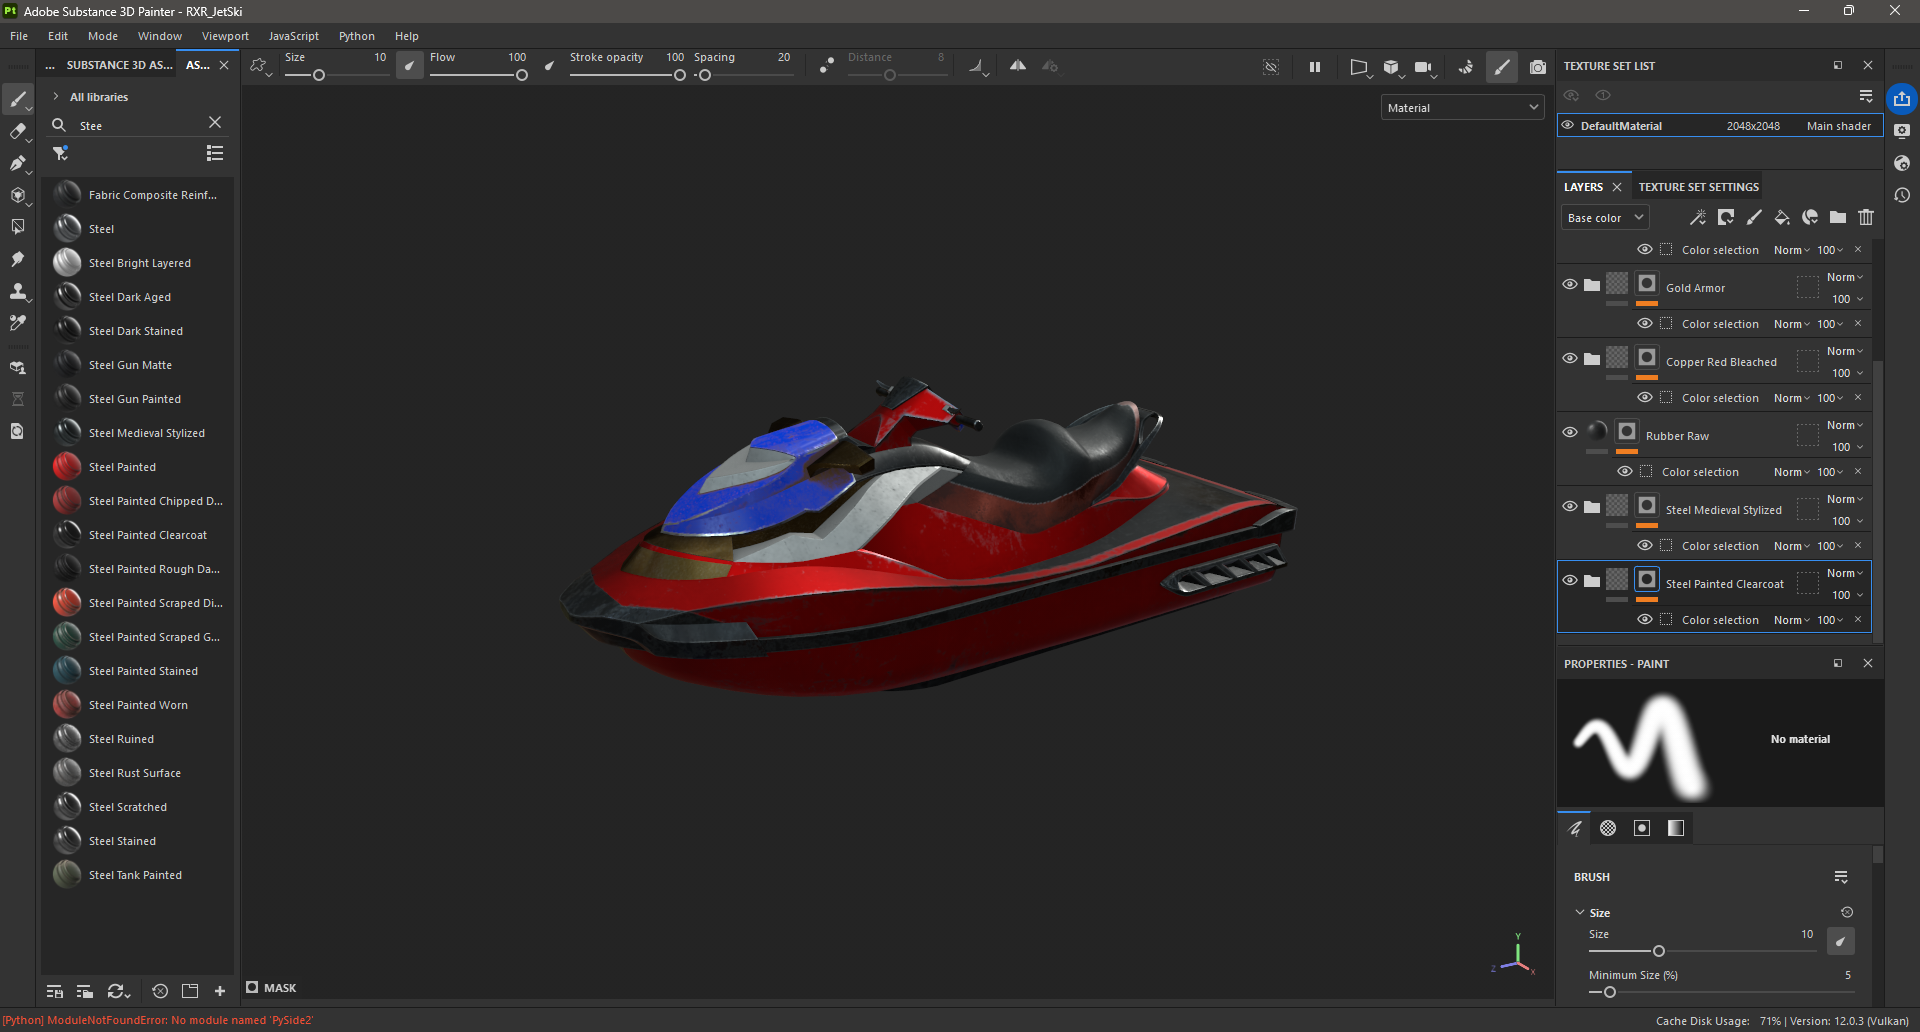
Task: Open the 3D/2D view mode cube icon
Action: 1391,67
